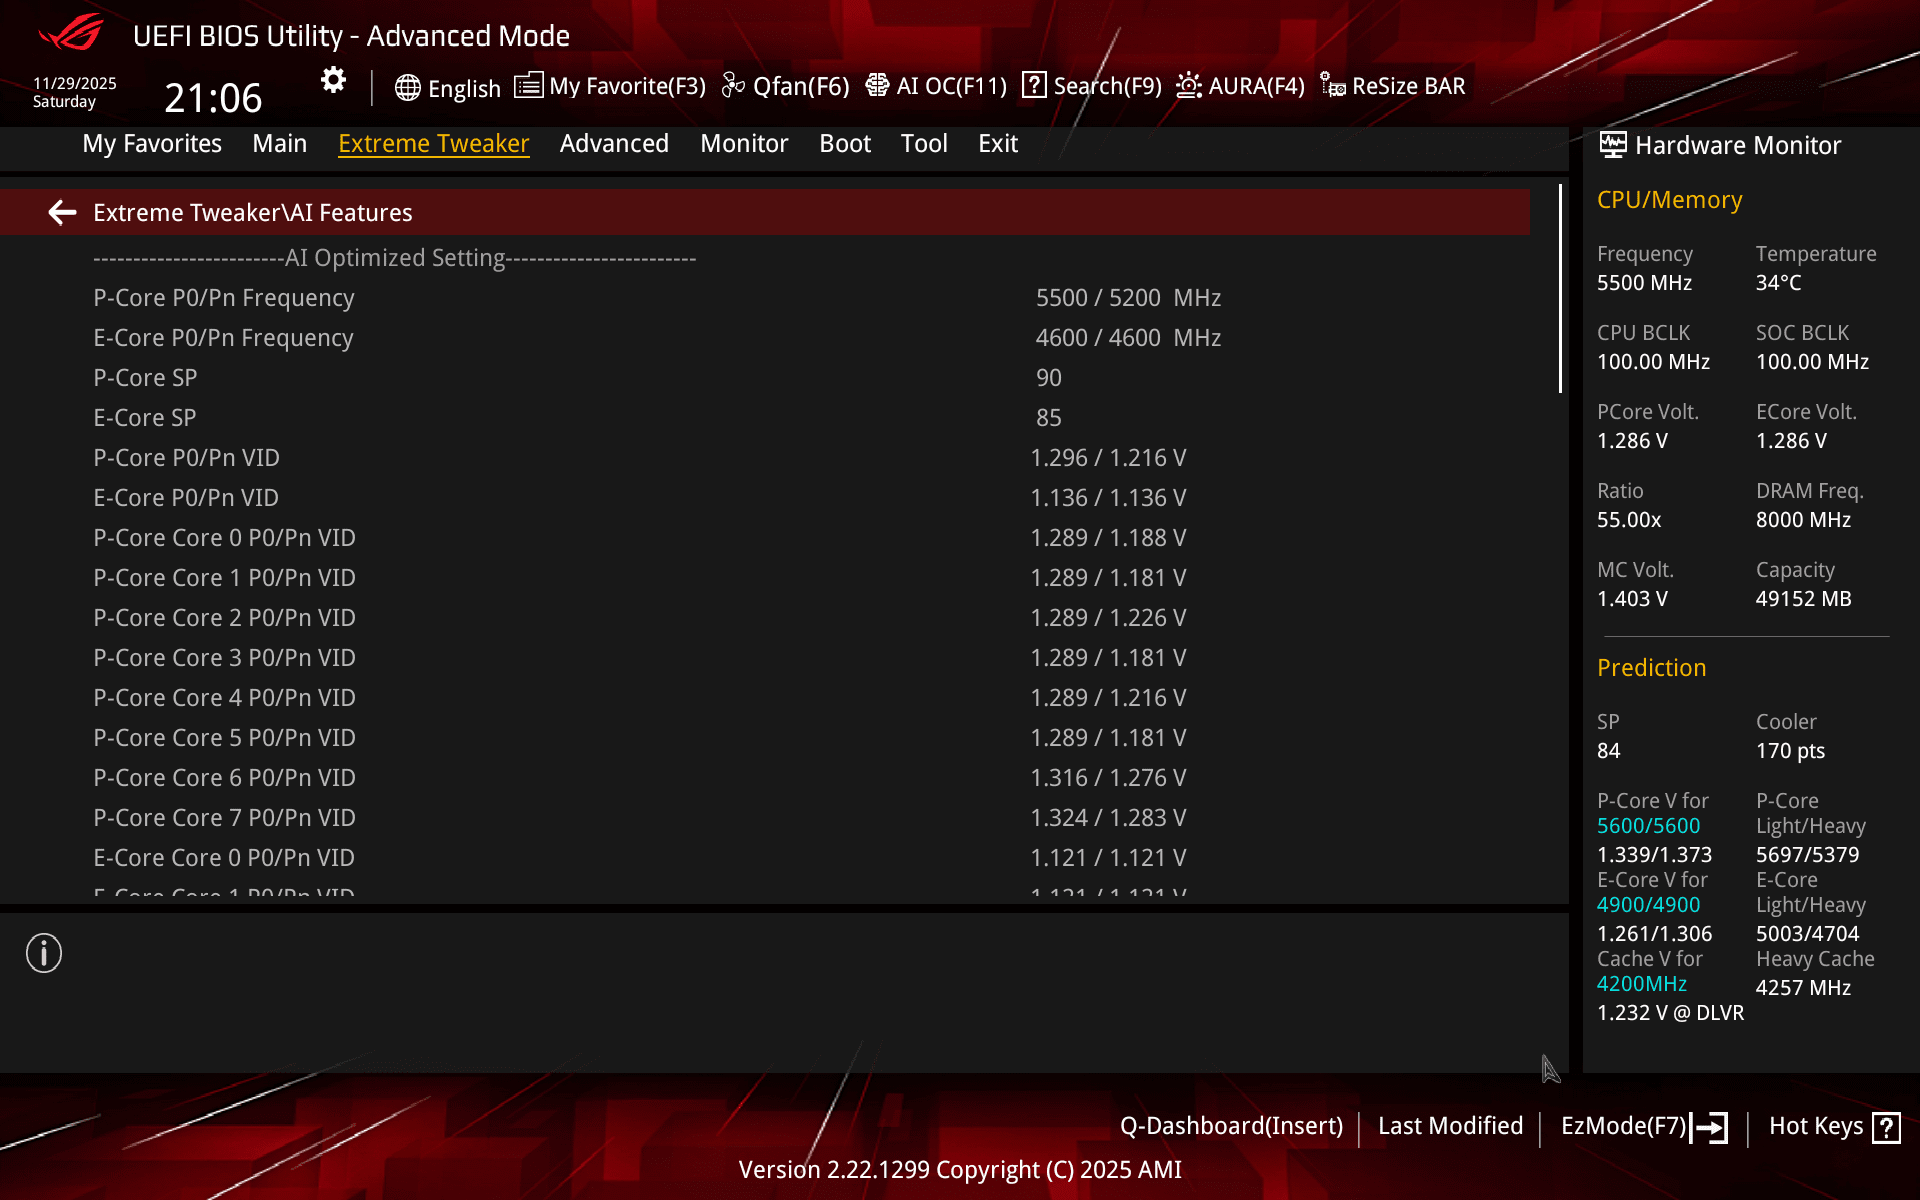The width and height of the screenshot is (1920, 1200).
Task: Click the English language globe icon
Action: pyautogui.click(x=407, y=88)
